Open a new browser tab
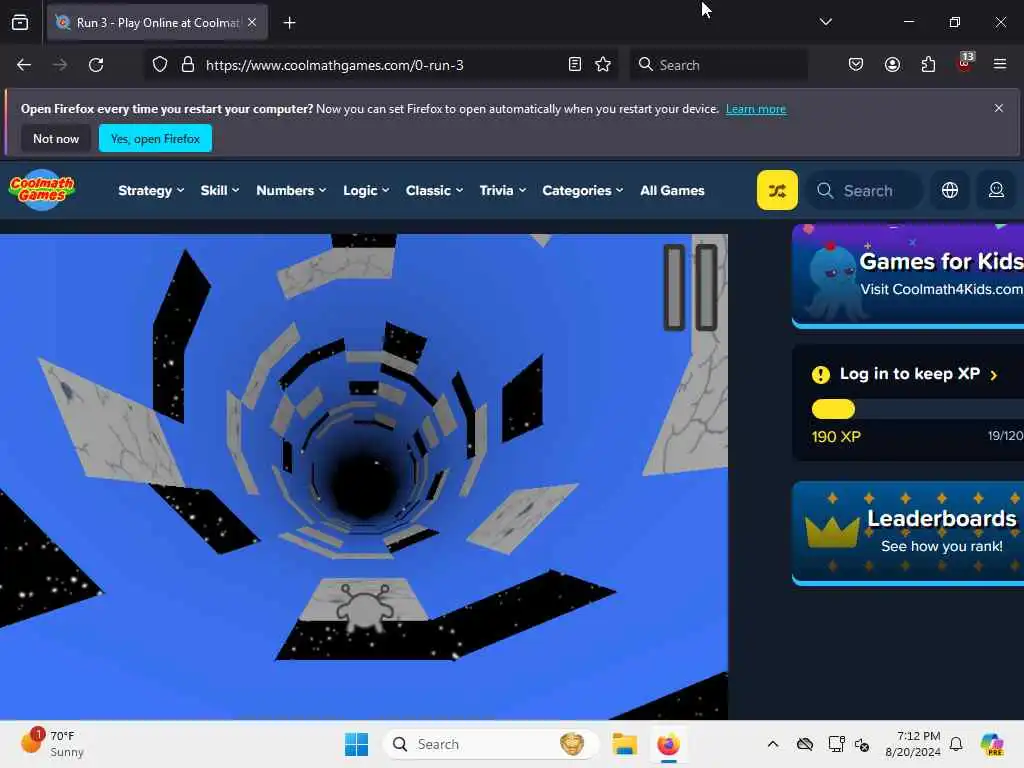Screen dimensions: 1024x768 [289, 23]
